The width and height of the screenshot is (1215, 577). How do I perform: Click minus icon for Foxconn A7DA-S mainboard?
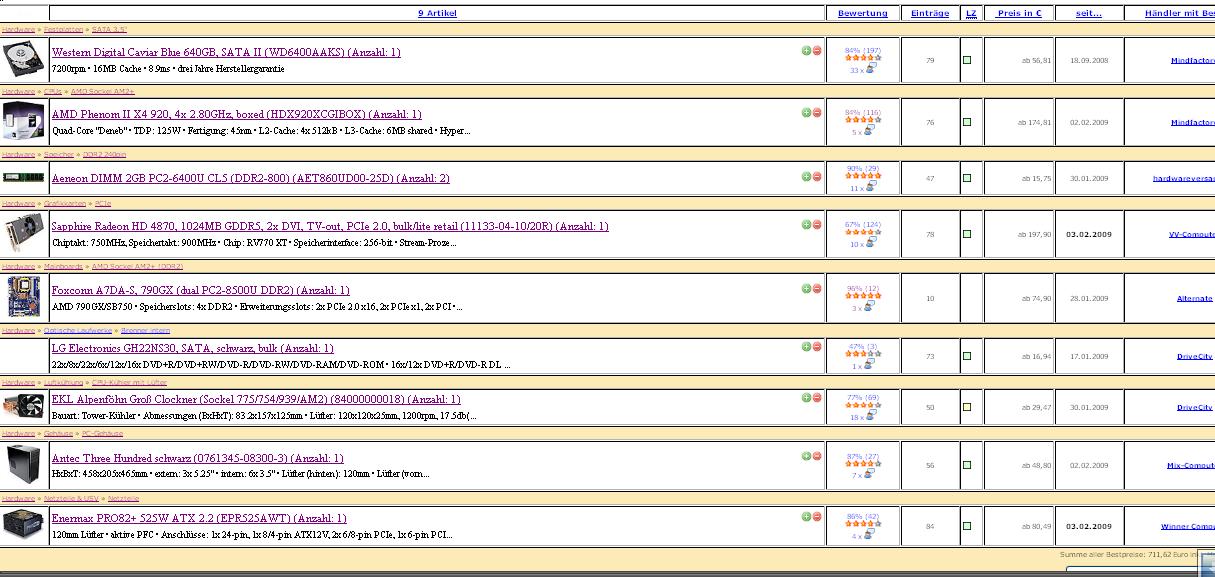coord(817,289)
